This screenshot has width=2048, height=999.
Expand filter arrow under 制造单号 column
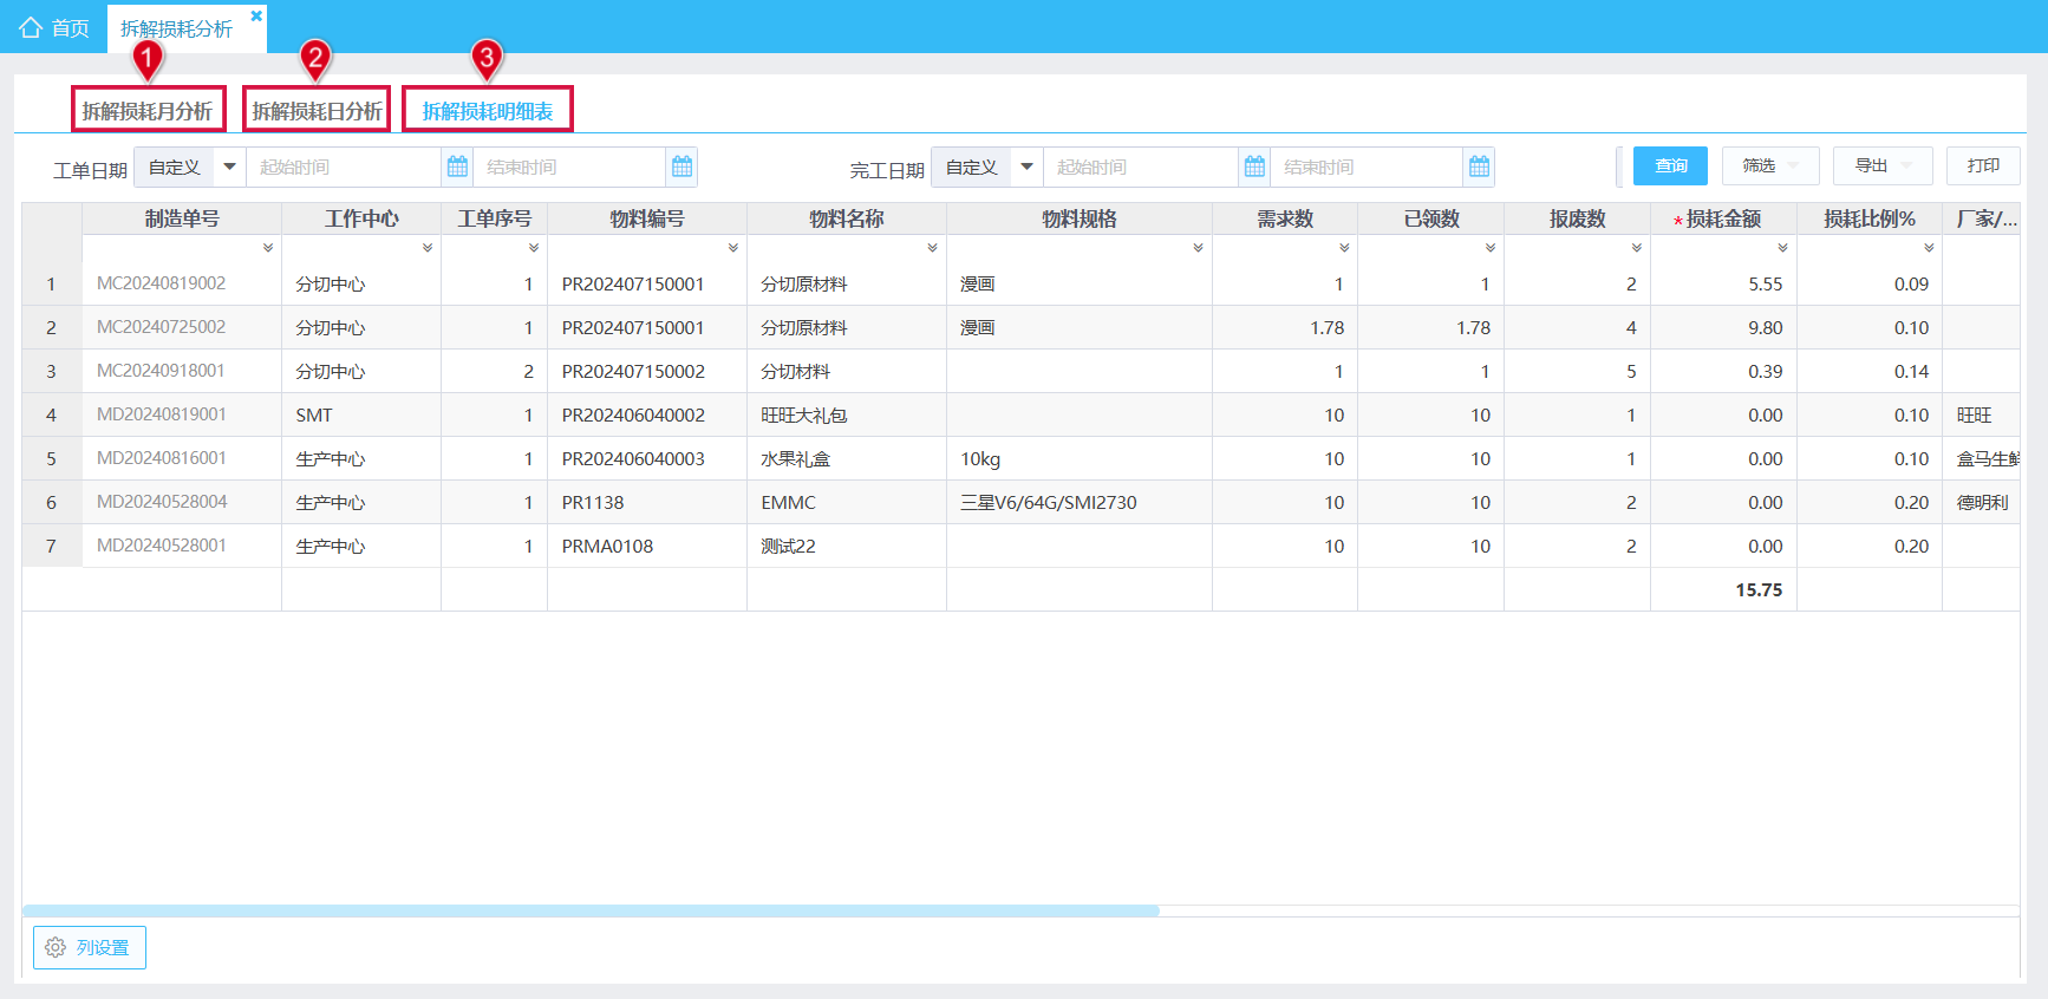(x=268, y=248)
